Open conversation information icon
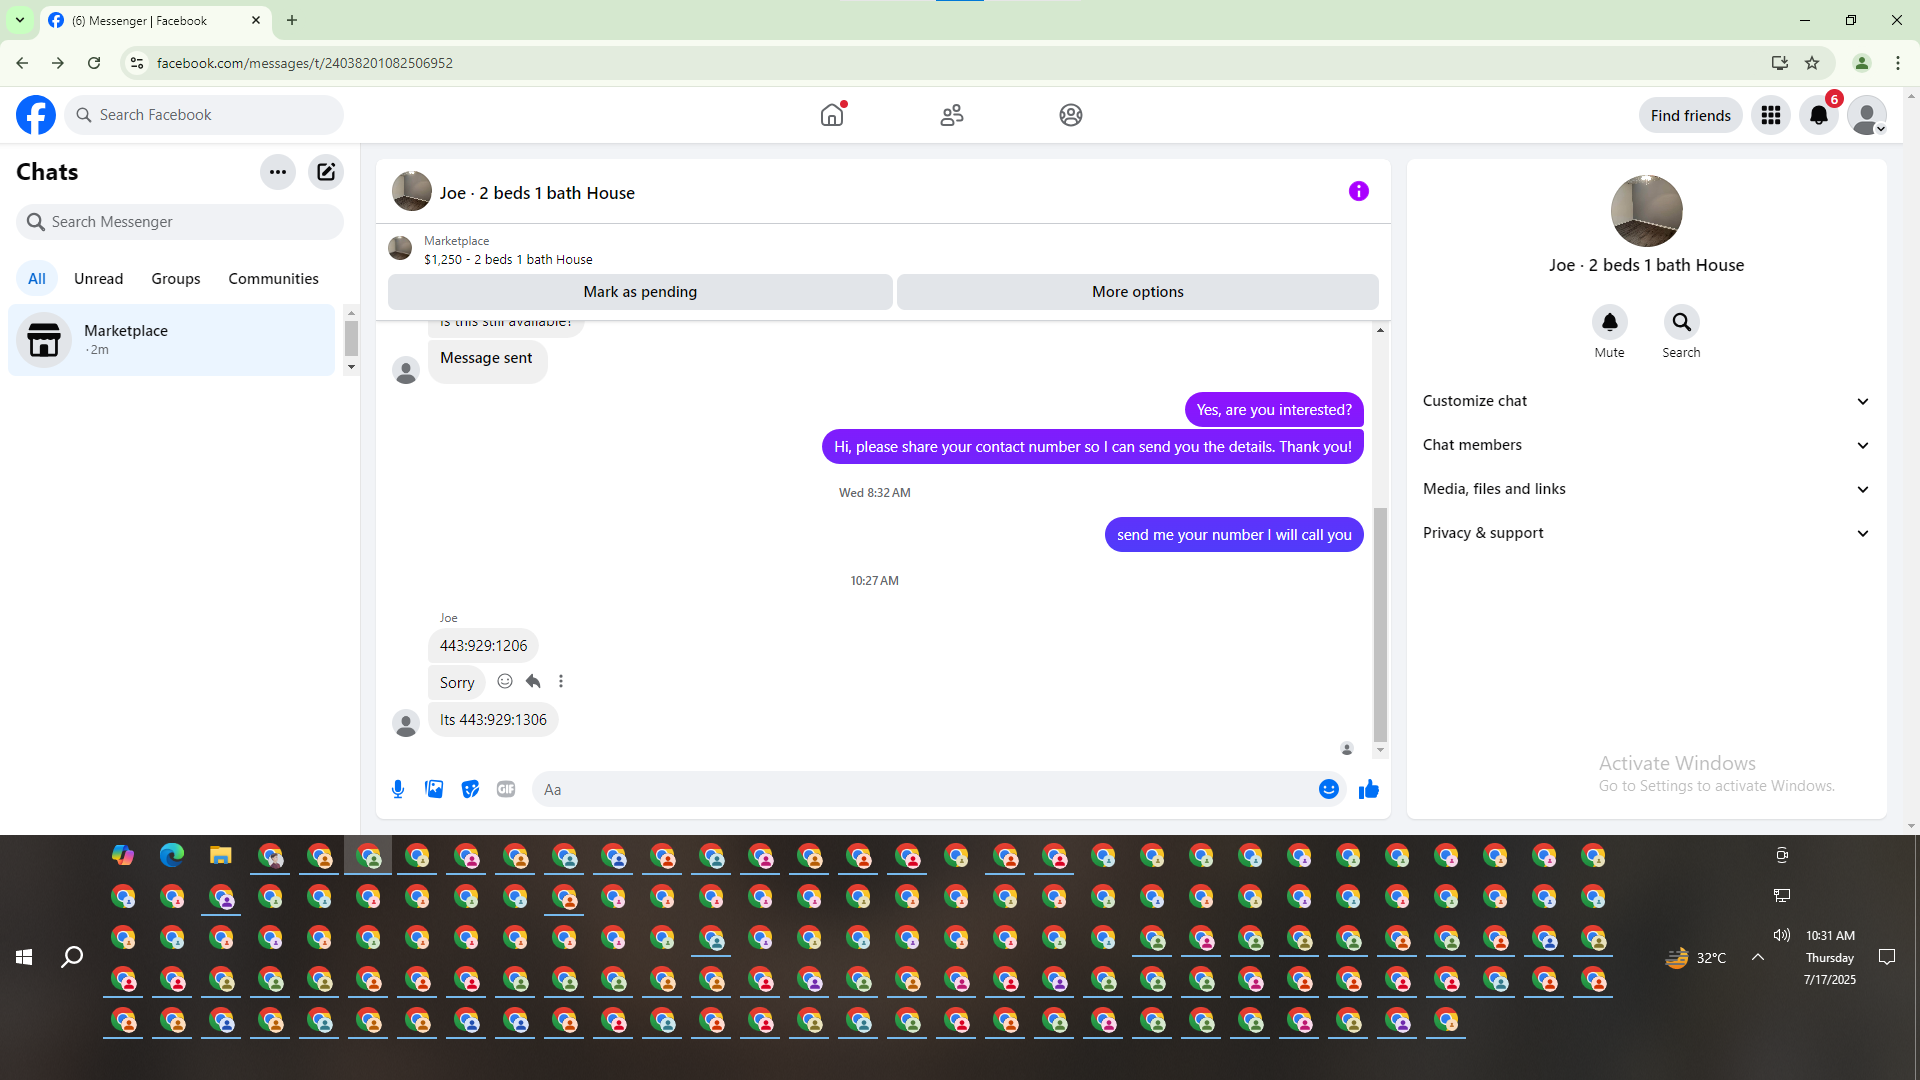This screenshot has width=1920, height=1080. click(1358, 191)
